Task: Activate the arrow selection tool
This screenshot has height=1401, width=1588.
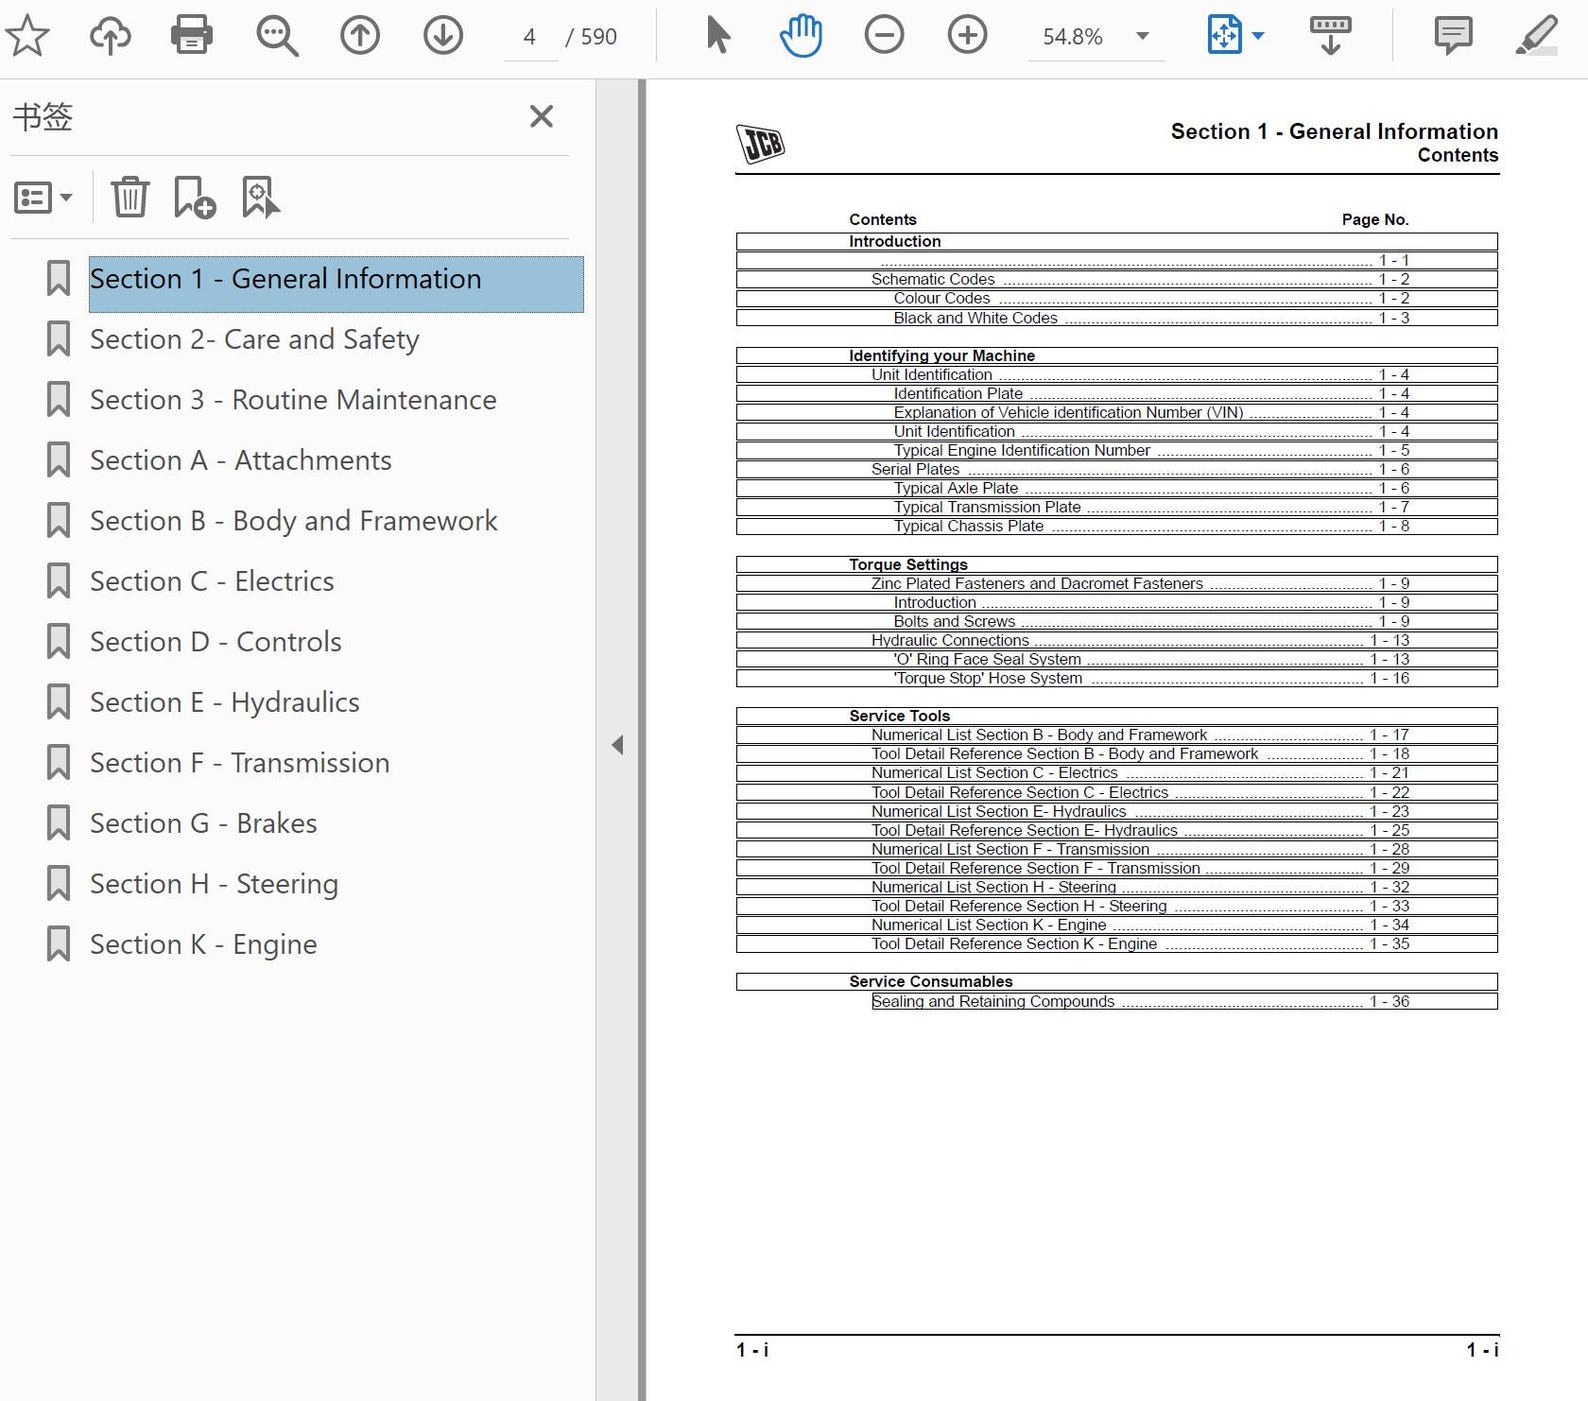Action: 717,36
